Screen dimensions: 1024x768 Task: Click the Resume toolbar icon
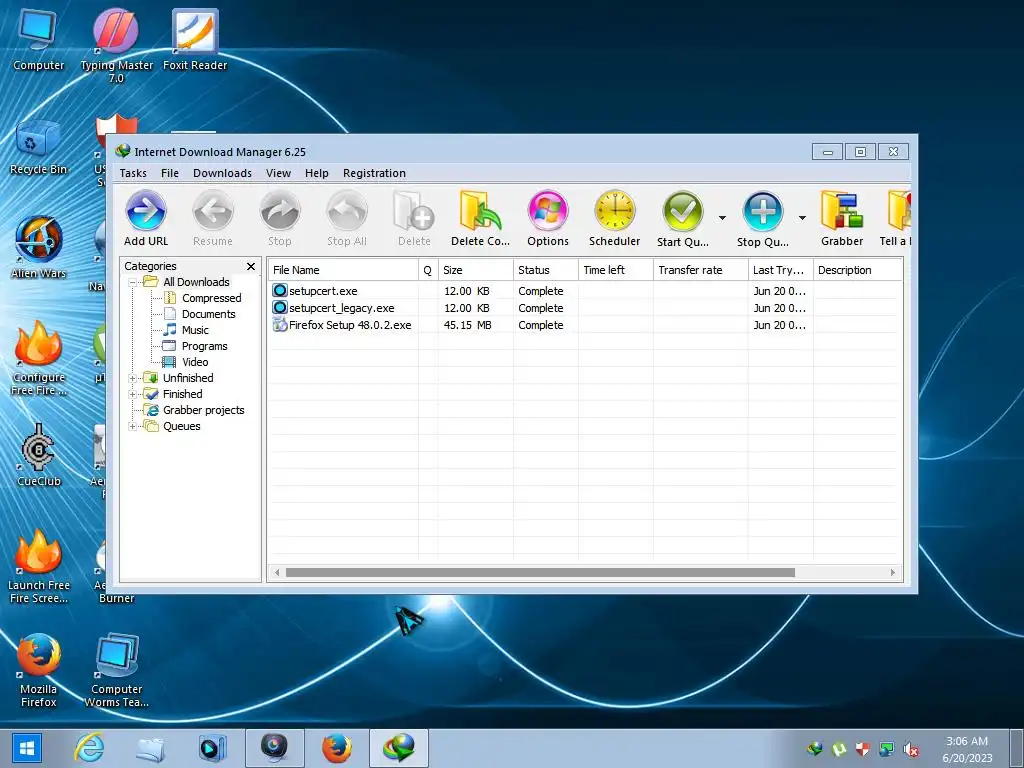(213, 219)
